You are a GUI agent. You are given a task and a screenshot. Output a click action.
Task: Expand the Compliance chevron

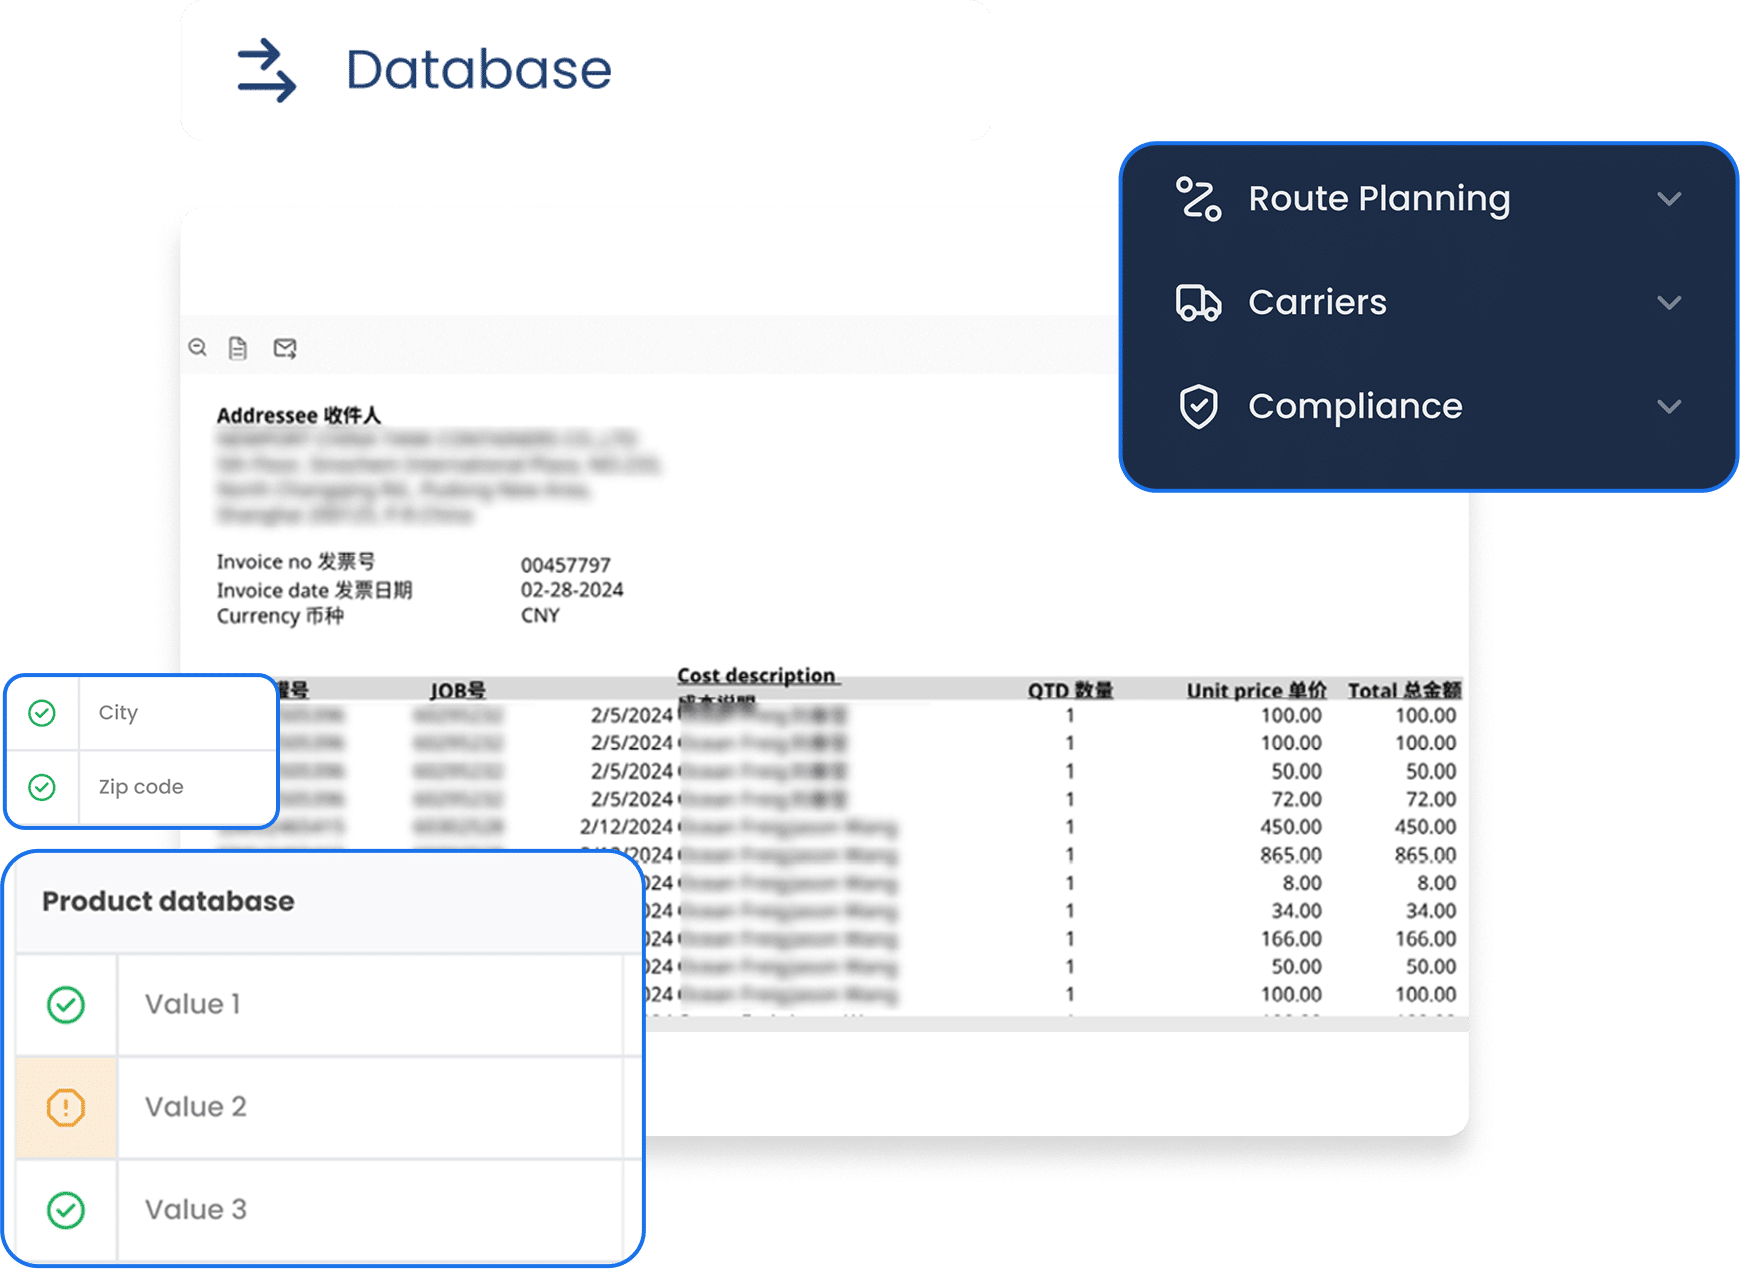coord(1668,406)
